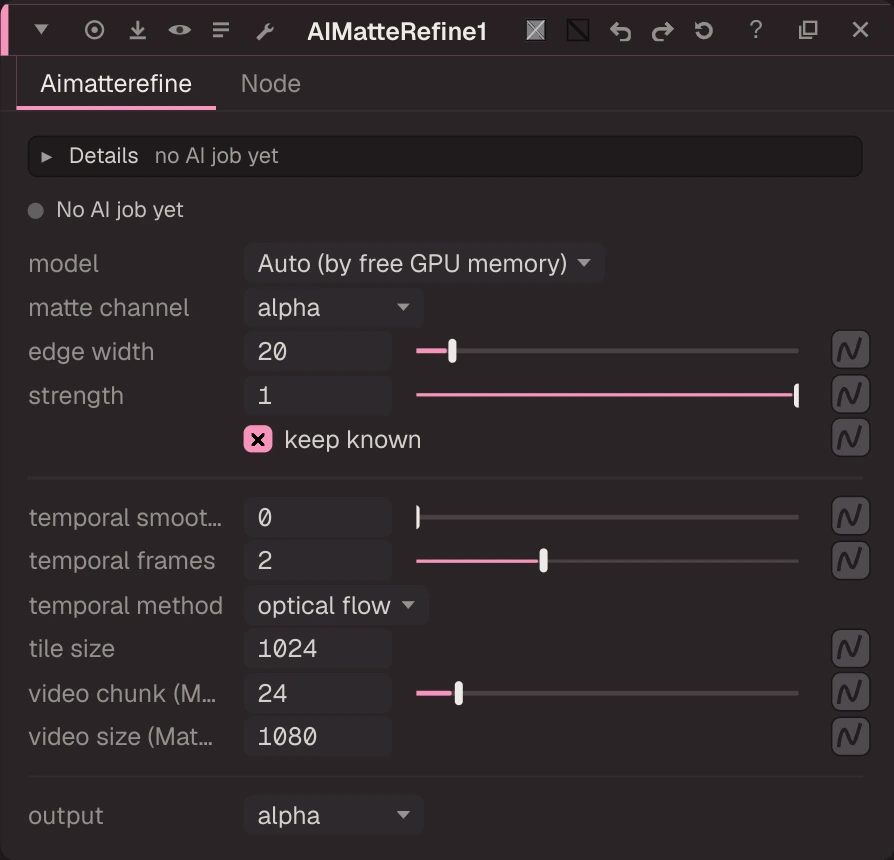Click the download arrow icon in header
Image resolution: width=894 pixels, height=860 pixels.
click(137, 30)
